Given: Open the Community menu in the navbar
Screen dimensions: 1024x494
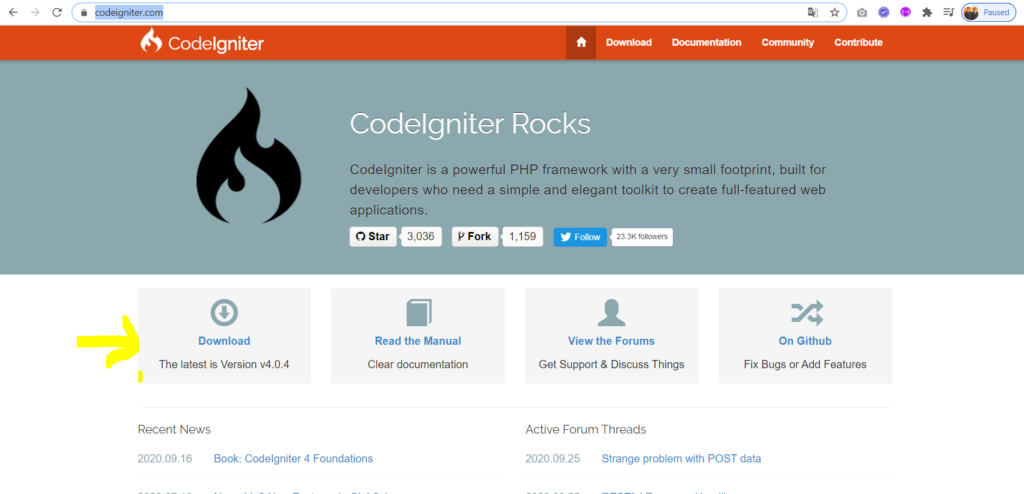Looking at the screenshot, I should pyautogui.click(x=787, y=42).
